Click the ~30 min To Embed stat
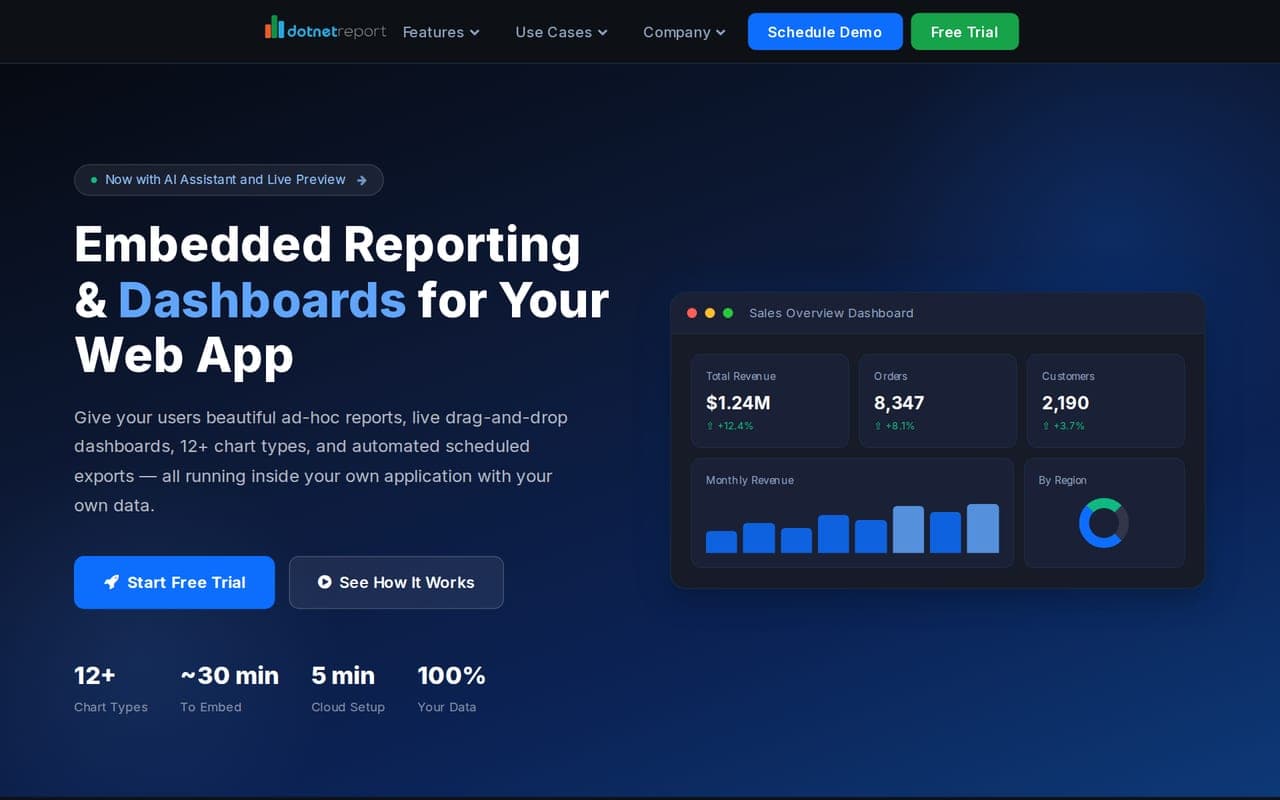1280x800 pixels. (229, 689)
